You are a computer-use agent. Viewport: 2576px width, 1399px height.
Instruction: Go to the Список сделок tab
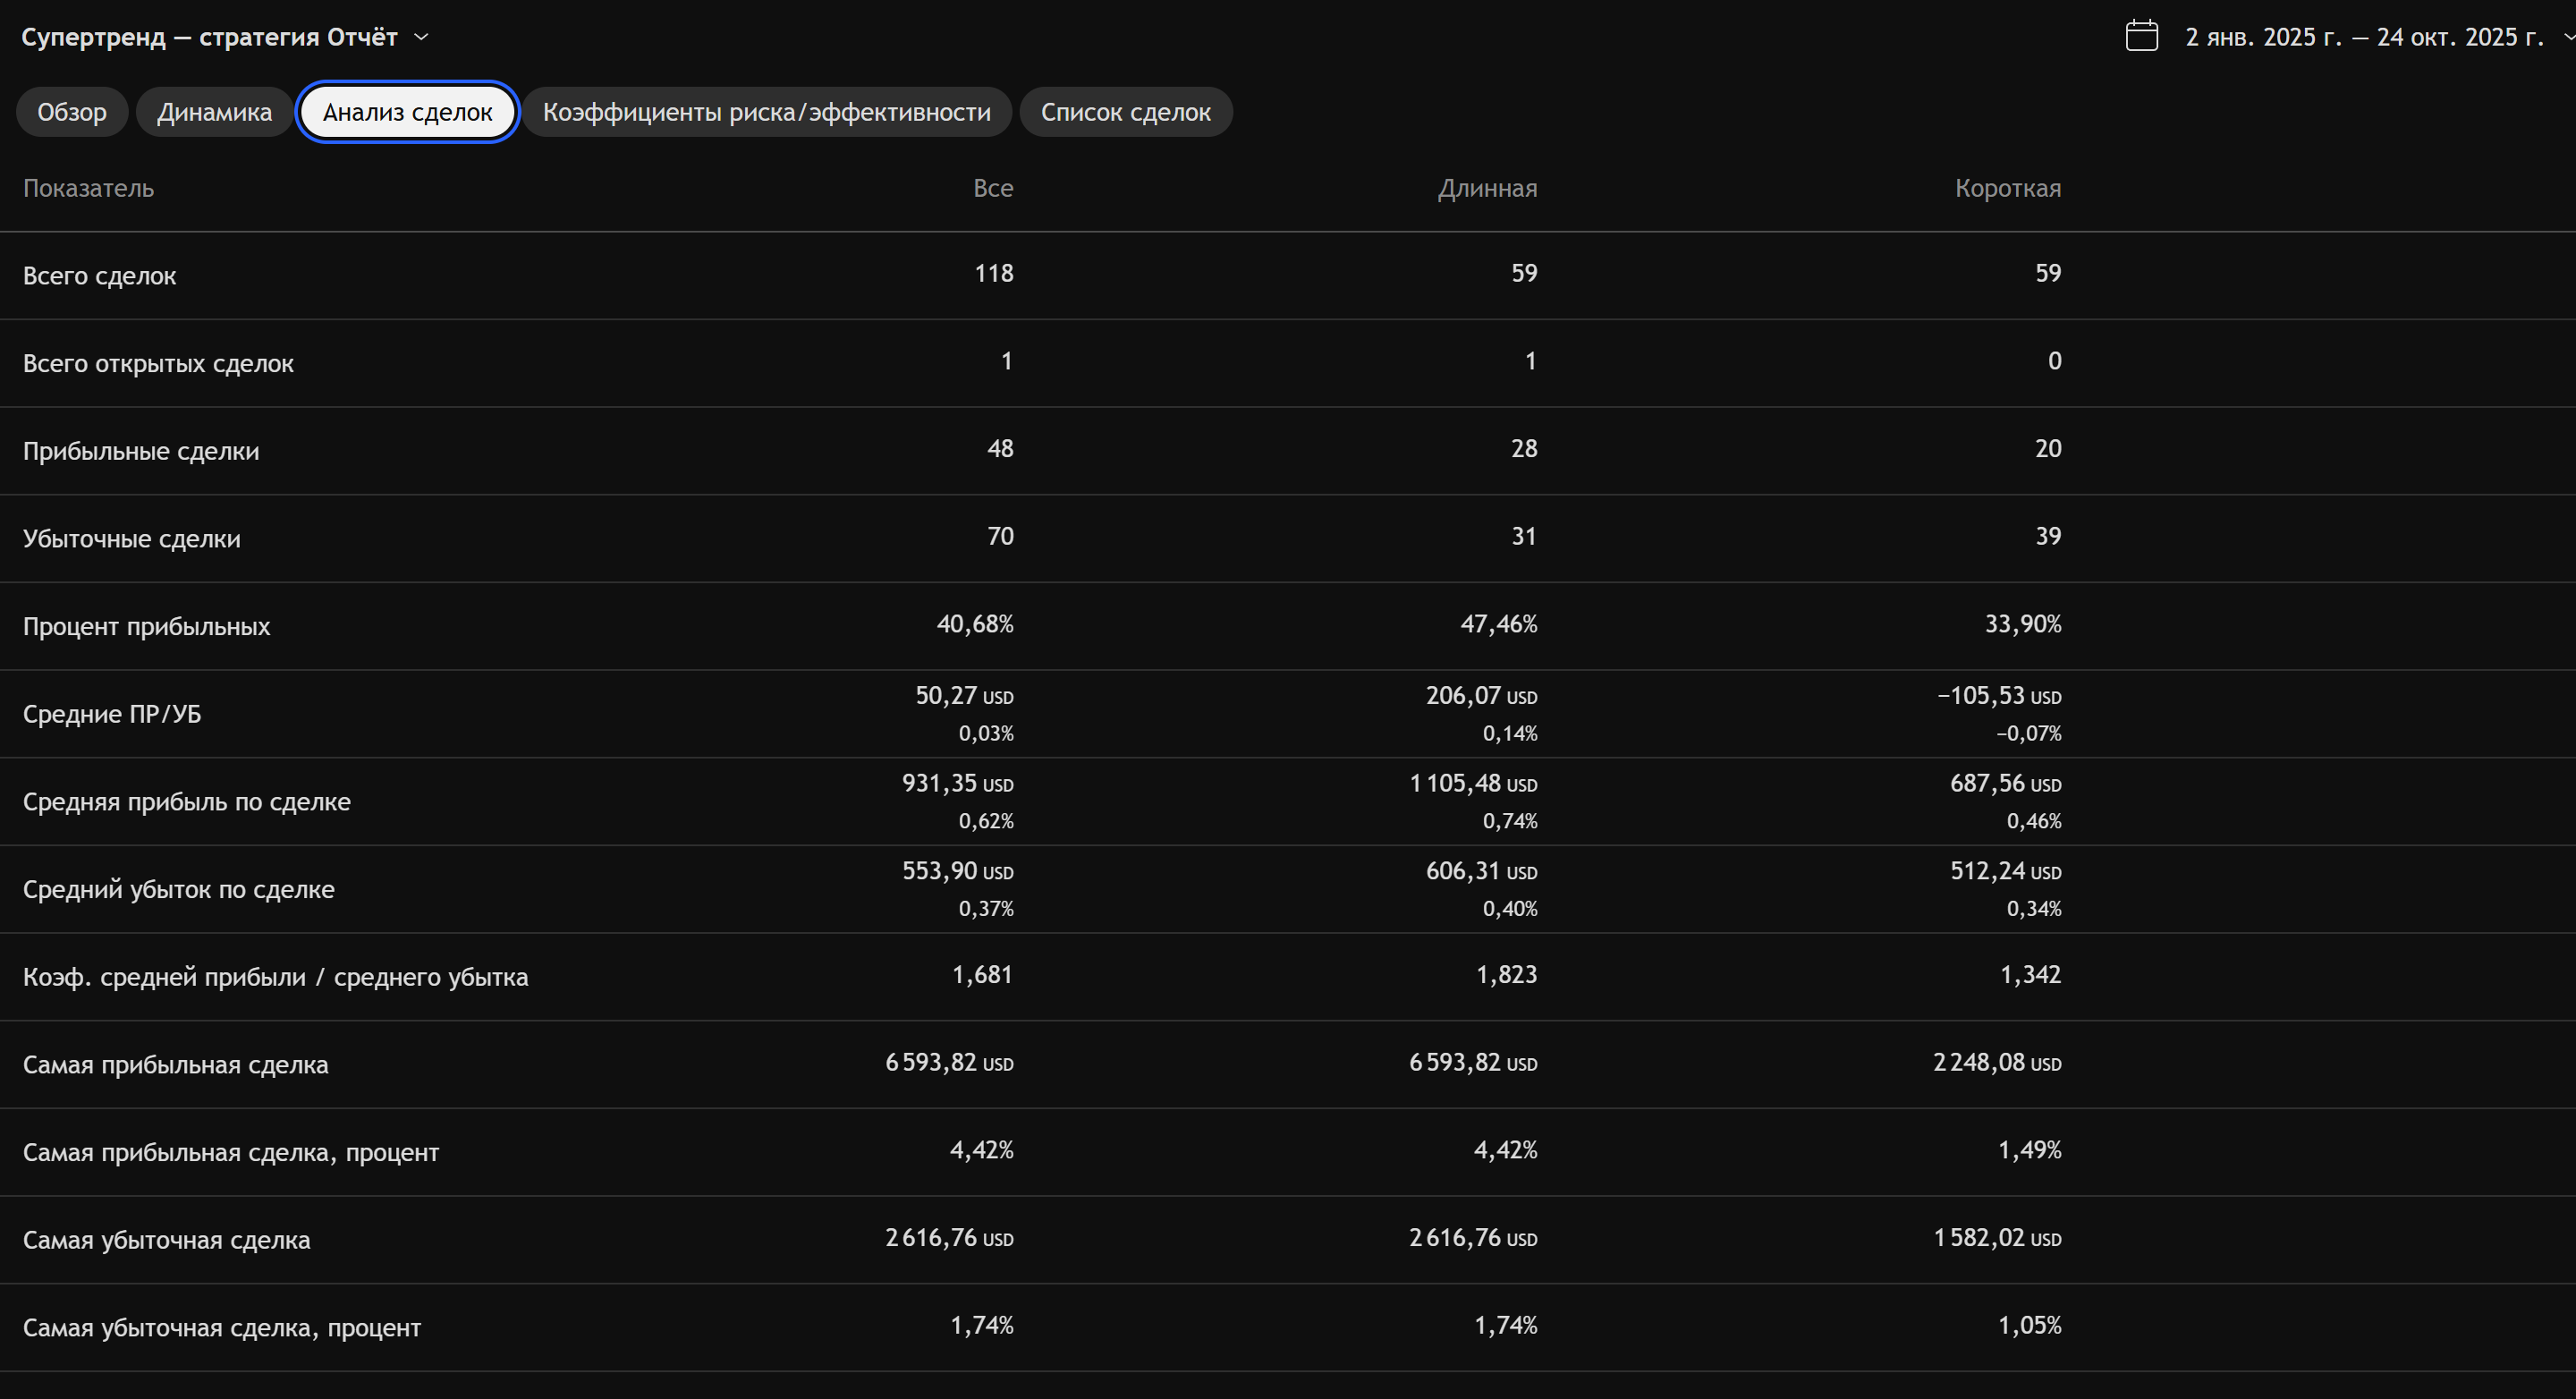click(1125, 112)
